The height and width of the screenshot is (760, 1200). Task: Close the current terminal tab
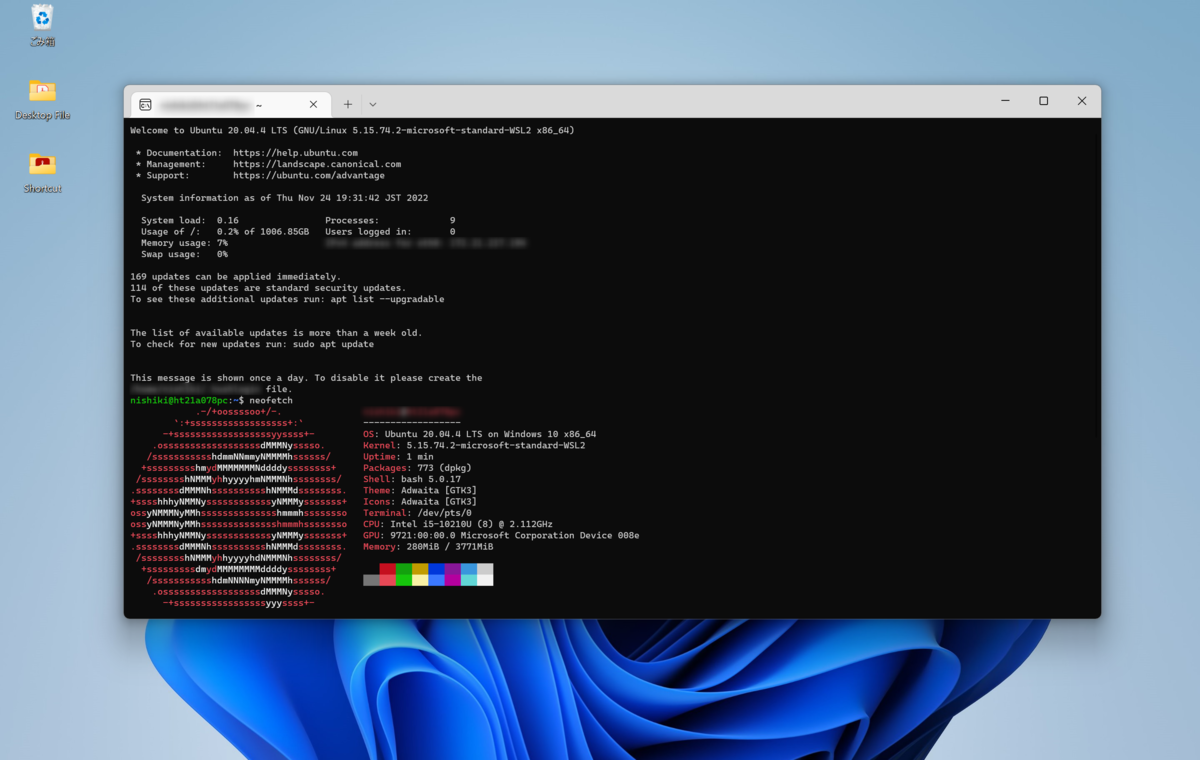pyautogui.click(x=313, y=104)
